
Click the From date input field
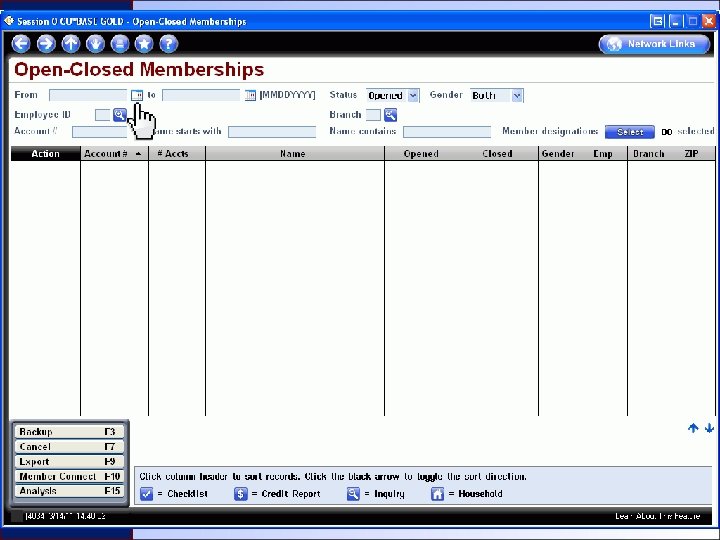(x=88, y=95)
